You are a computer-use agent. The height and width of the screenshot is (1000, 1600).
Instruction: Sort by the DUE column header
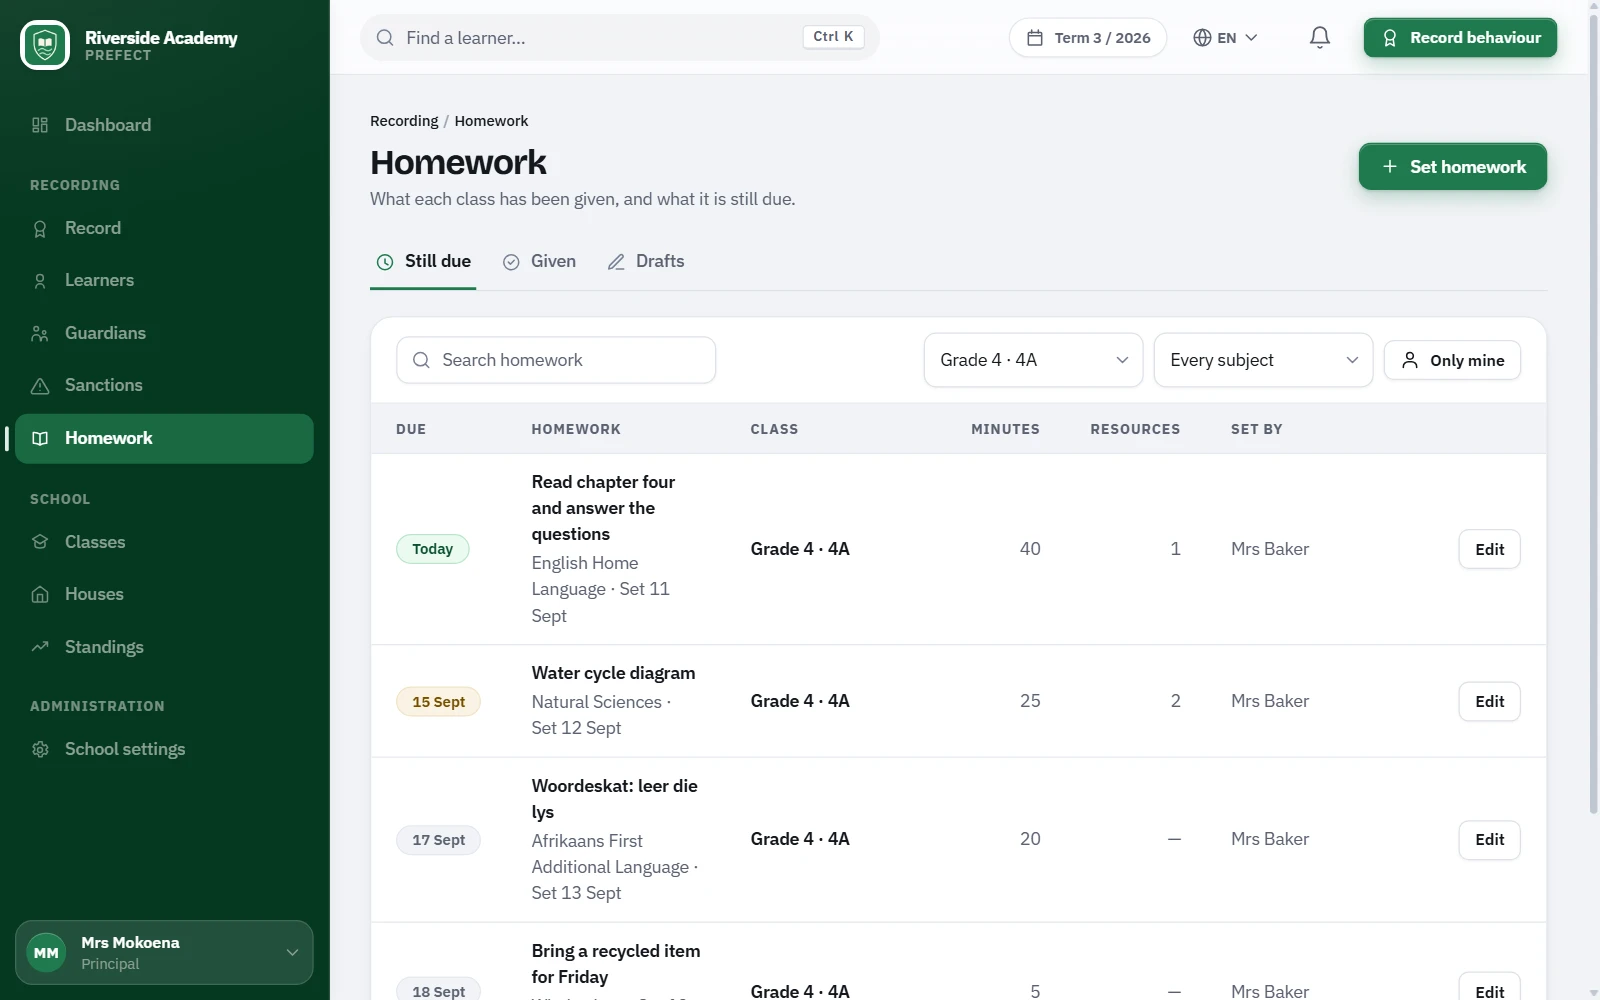[411, 429]
